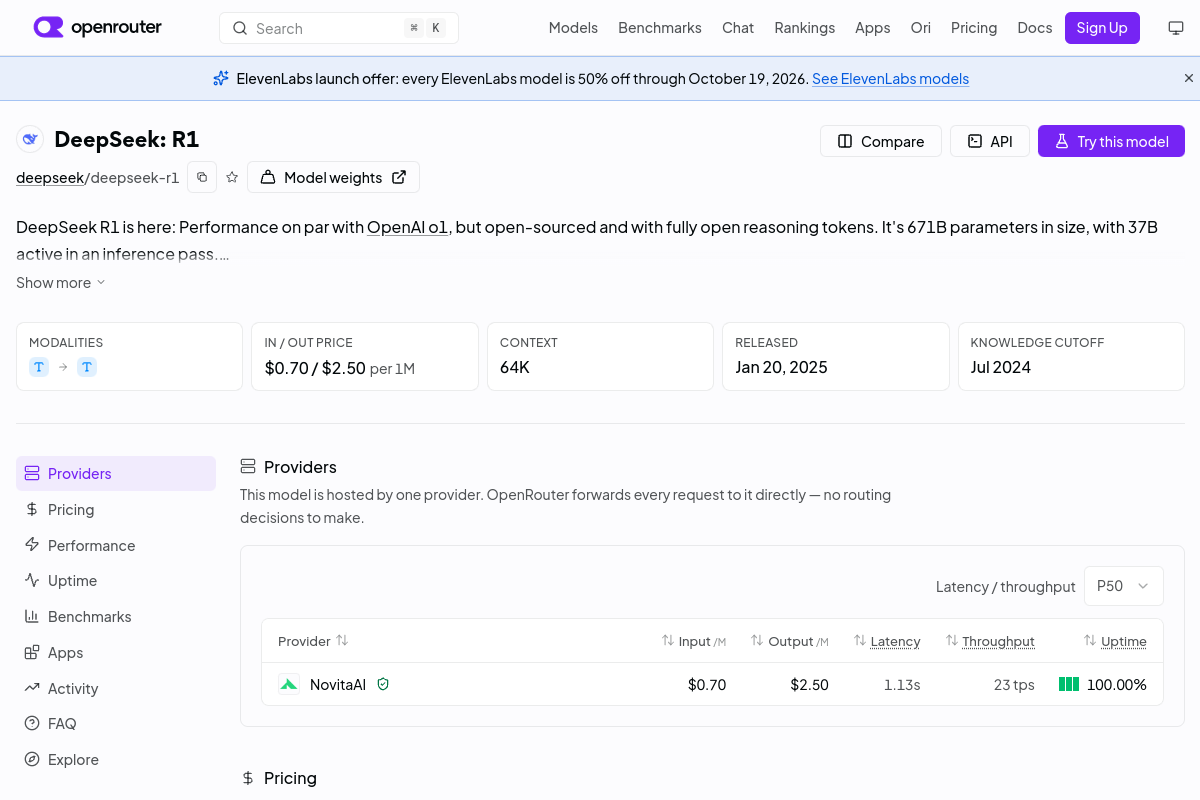1200x800 pixels.
Task: Select Explore in the sidebar
Action: click(116, 760)
